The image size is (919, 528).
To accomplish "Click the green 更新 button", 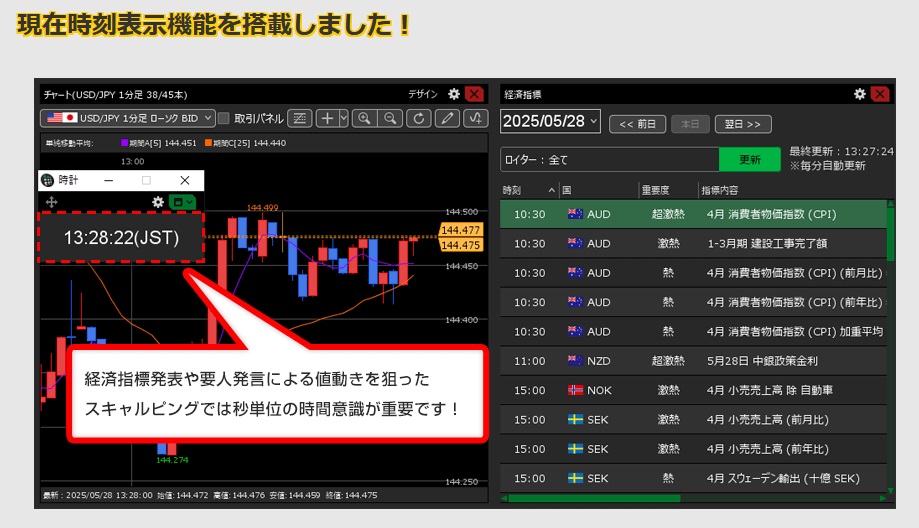I will pos(750,159).
